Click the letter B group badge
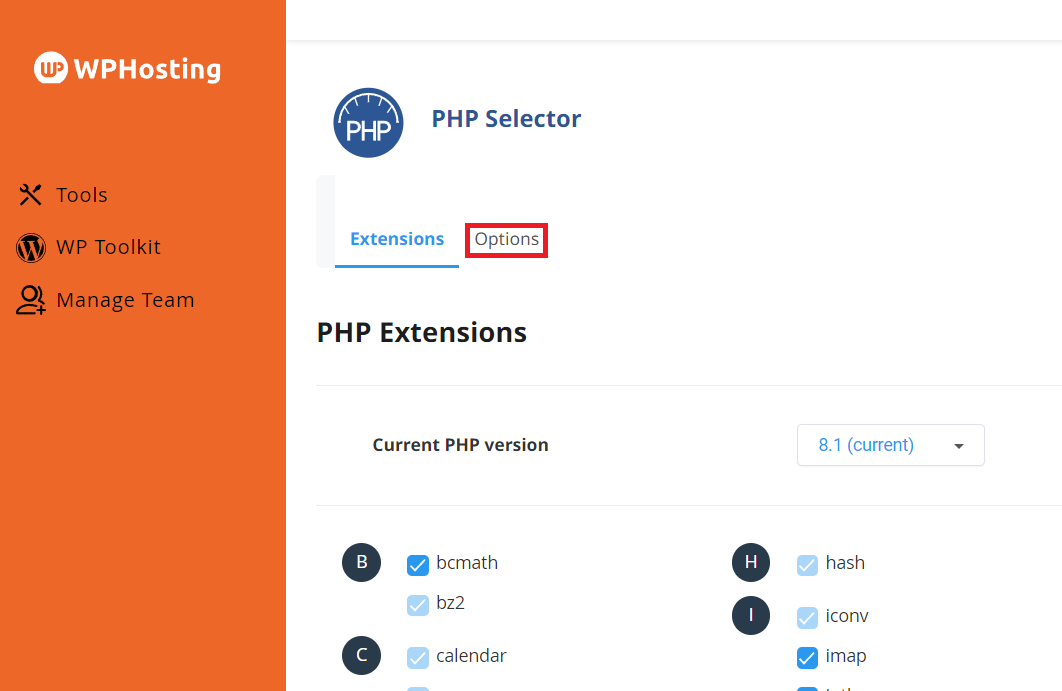The image size is (1062, 691). click(x=361, y=563)
